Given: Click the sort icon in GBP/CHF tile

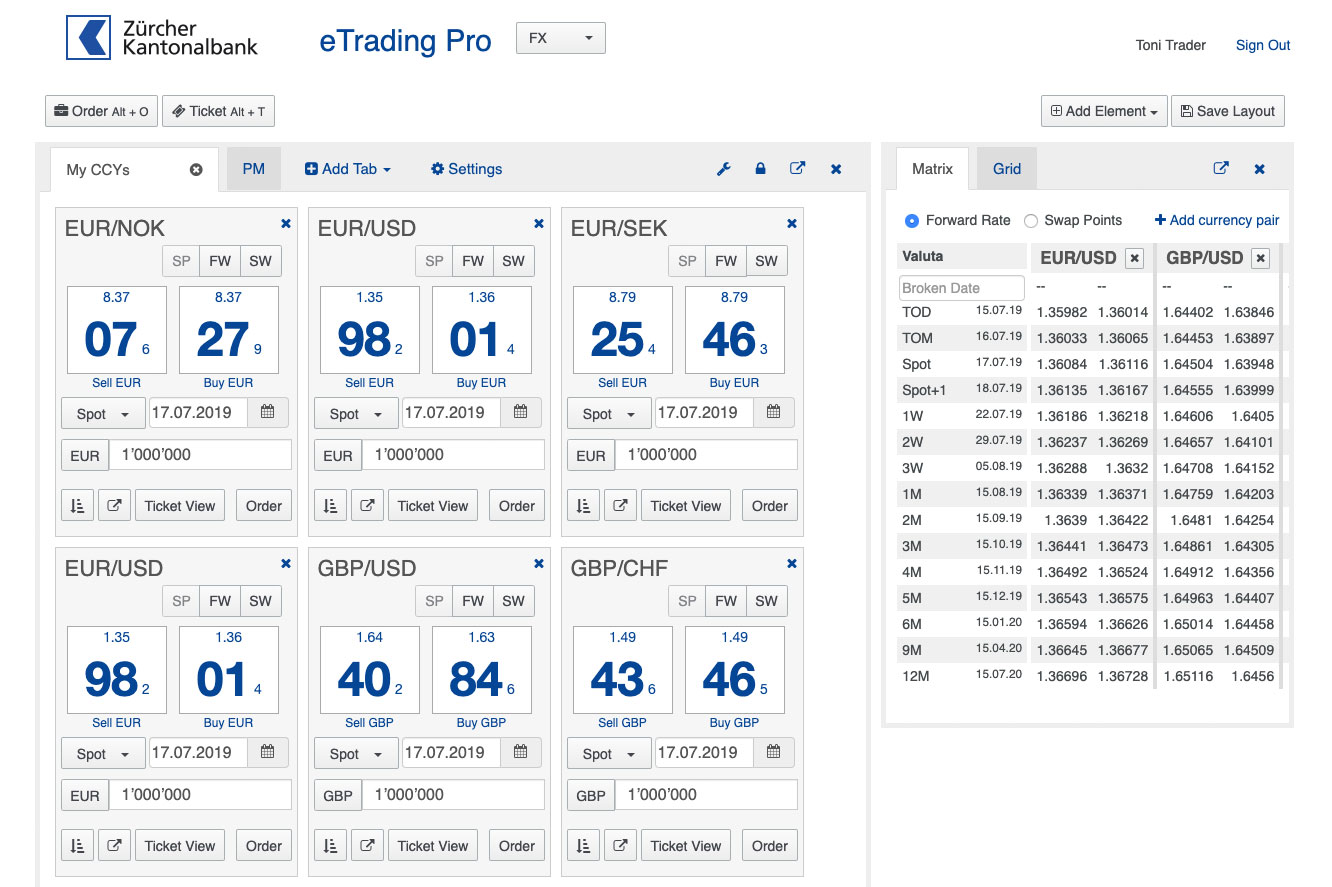Looking at the screenshot, I should tap(583, 846).
